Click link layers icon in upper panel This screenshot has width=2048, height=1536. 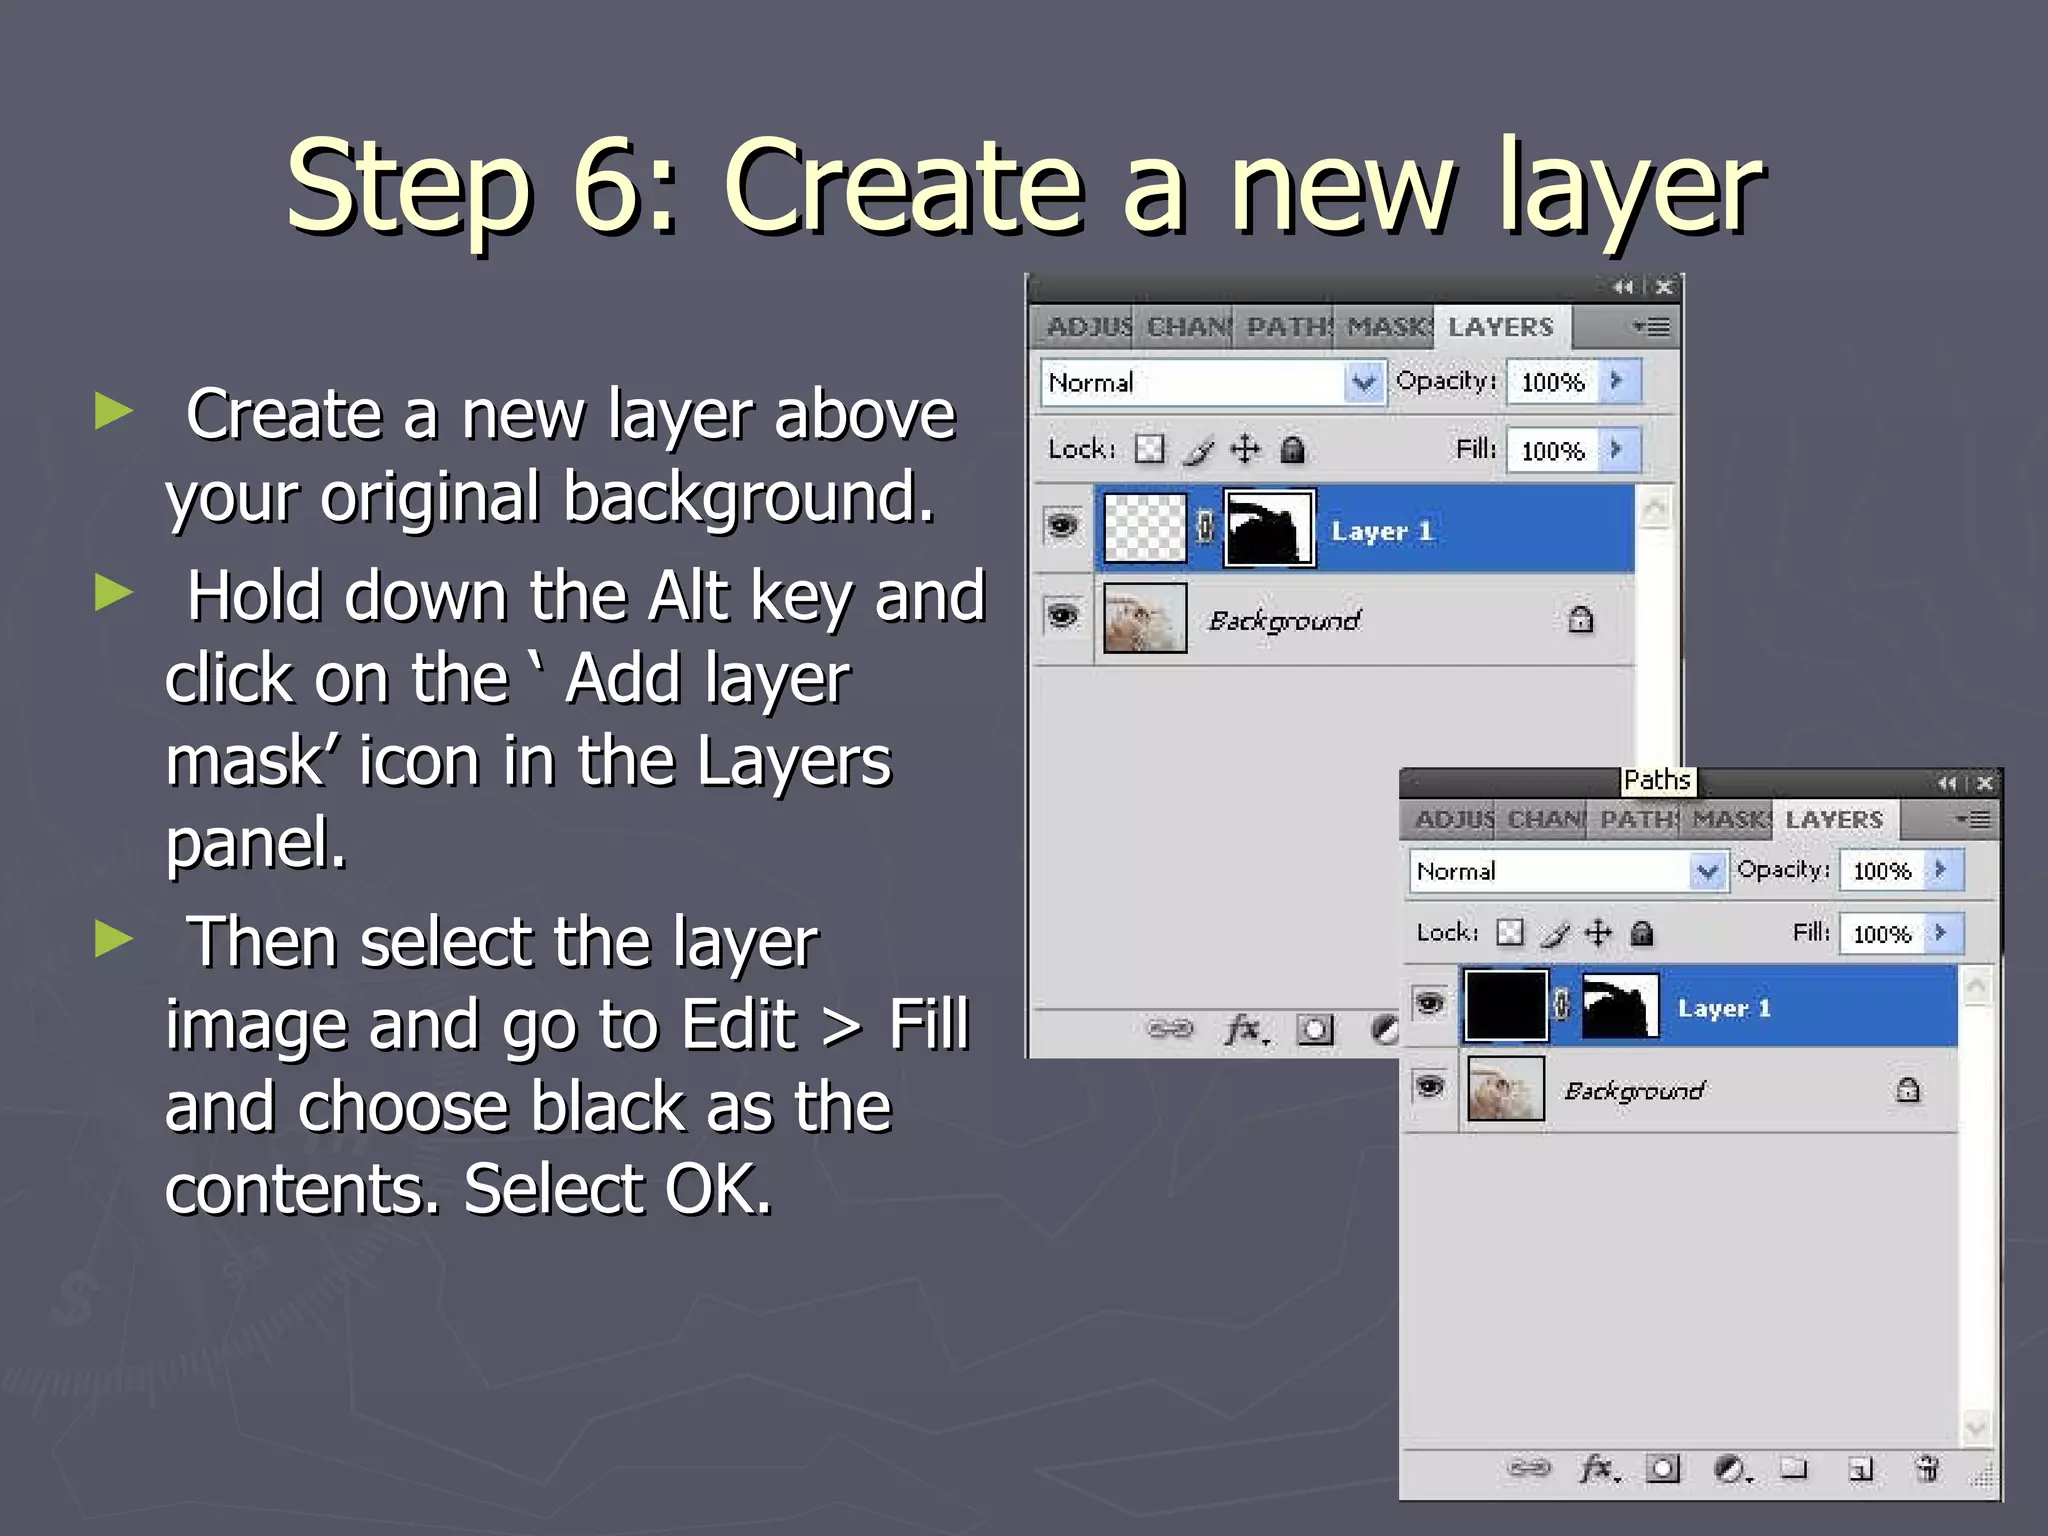click(1170, 1028)
